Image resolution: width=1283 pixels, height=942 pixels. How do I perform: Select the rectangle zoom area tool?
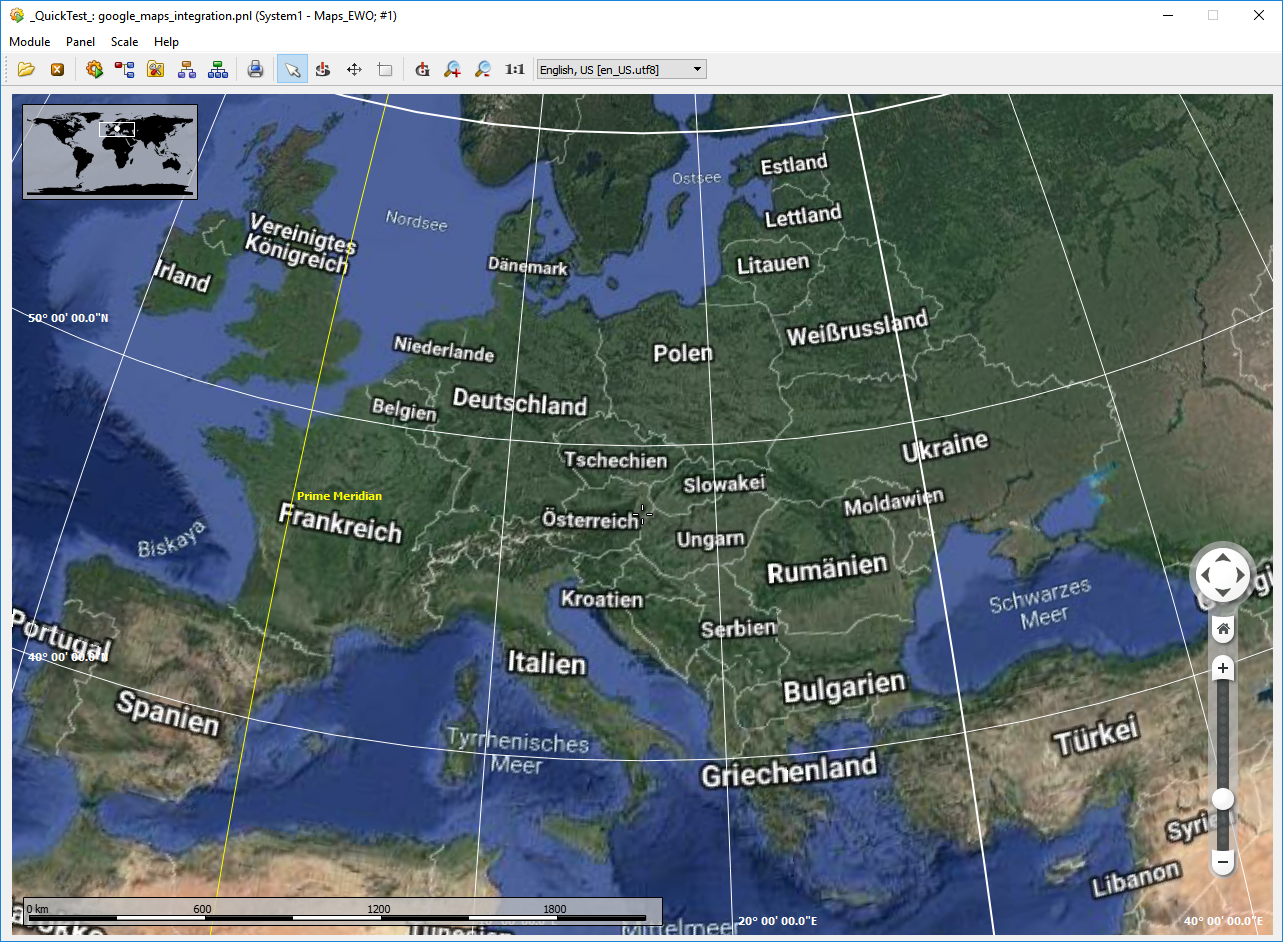(x=384, y=69)
